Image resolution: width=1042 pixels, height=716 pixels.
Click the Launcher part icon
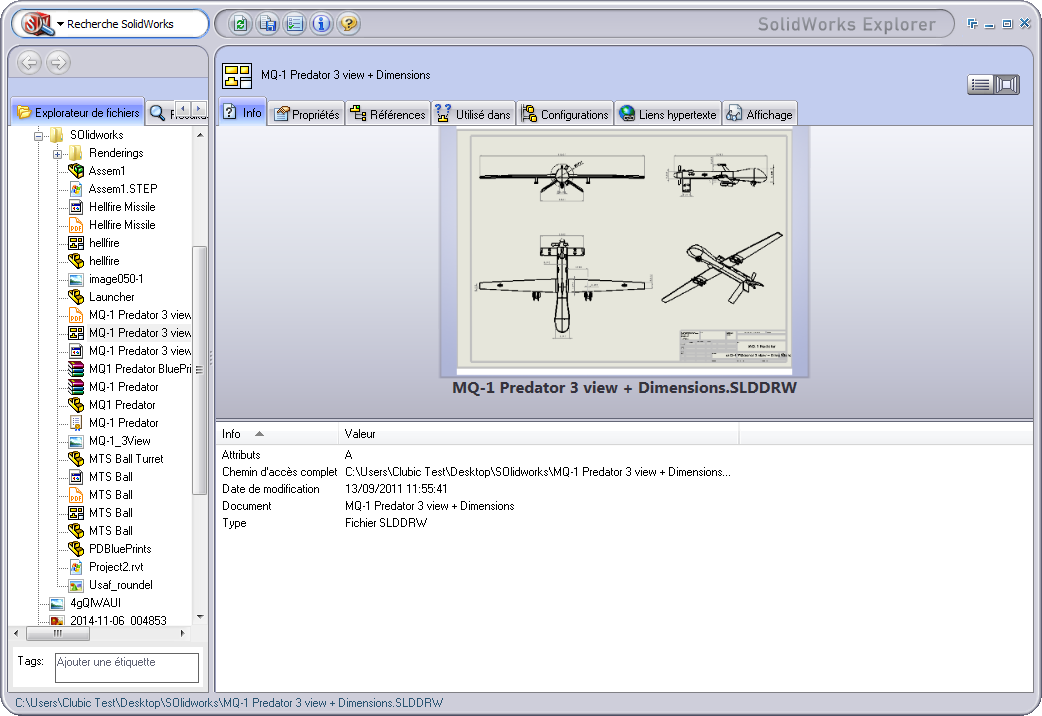click(x=76, y=297)
